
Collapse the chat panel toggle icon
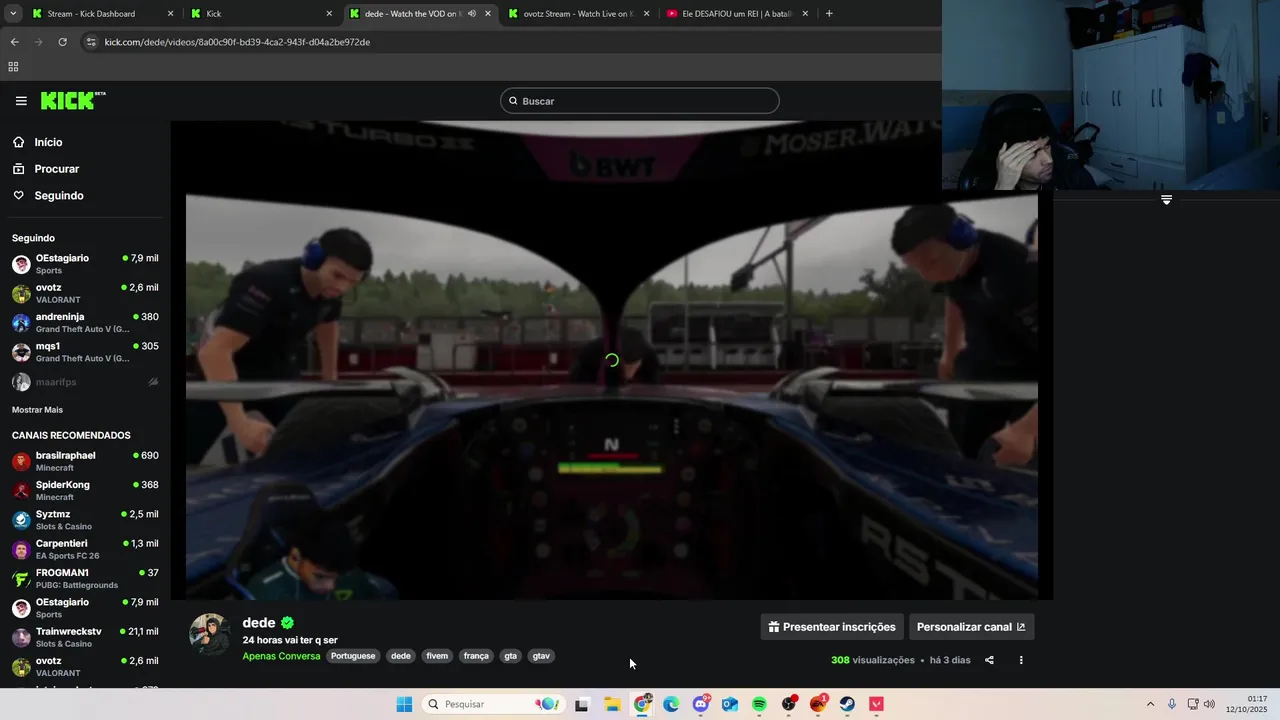(x=1166, y=200)
